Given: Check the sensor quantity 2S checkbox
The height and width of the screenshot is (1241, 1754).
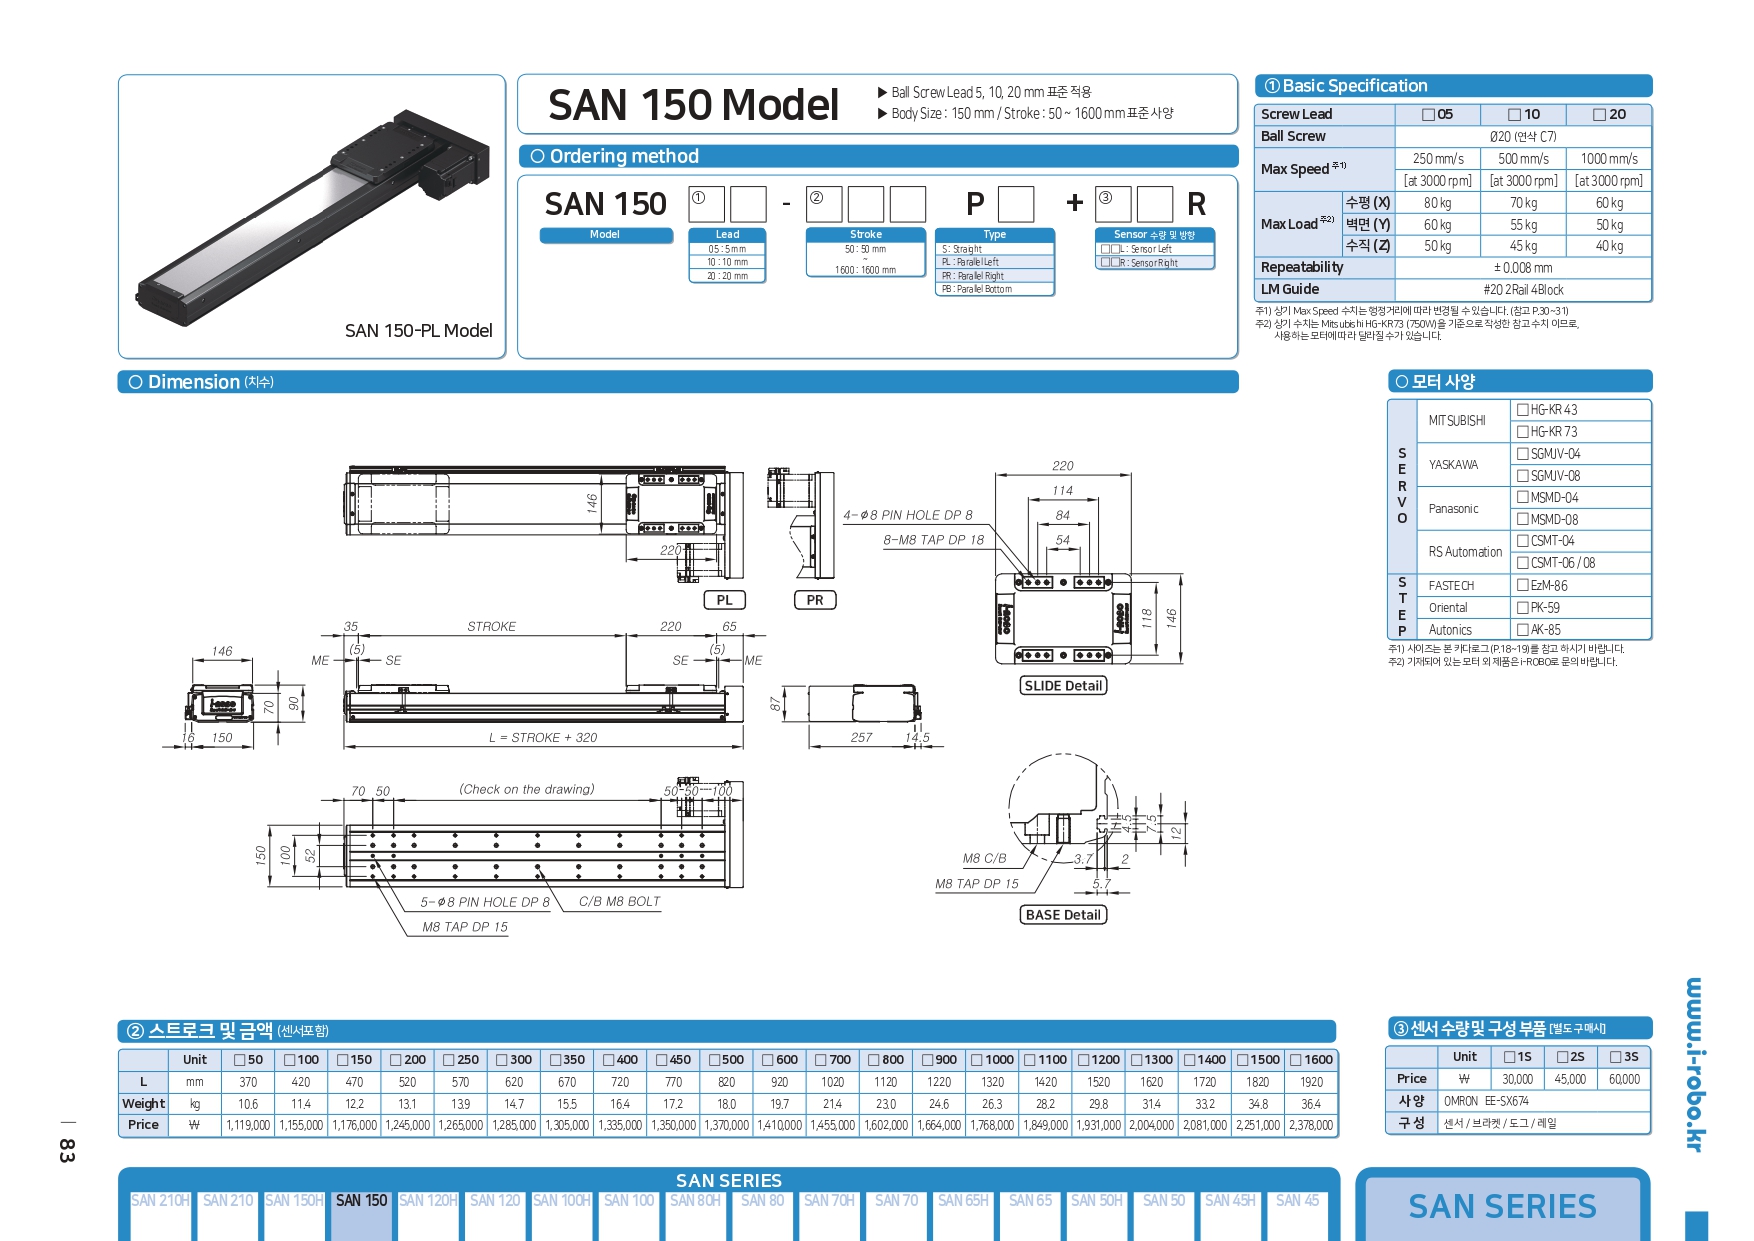Looking at the screenshot, I should coord(1563,1057).
